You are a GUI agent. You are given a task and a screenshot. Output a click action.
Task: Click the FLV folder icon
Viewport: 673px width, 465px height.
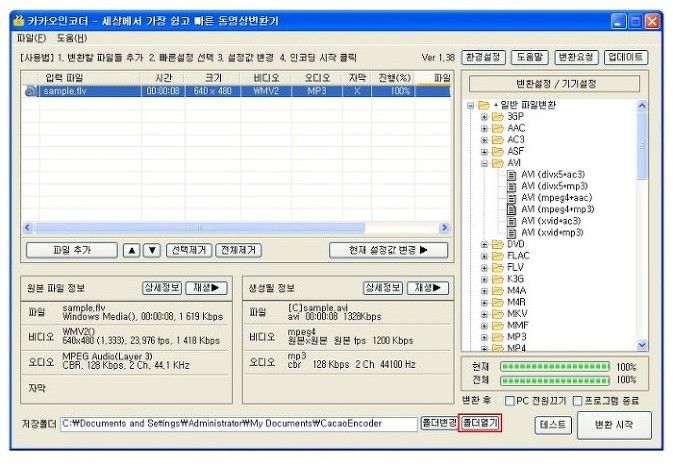point(497,267)
